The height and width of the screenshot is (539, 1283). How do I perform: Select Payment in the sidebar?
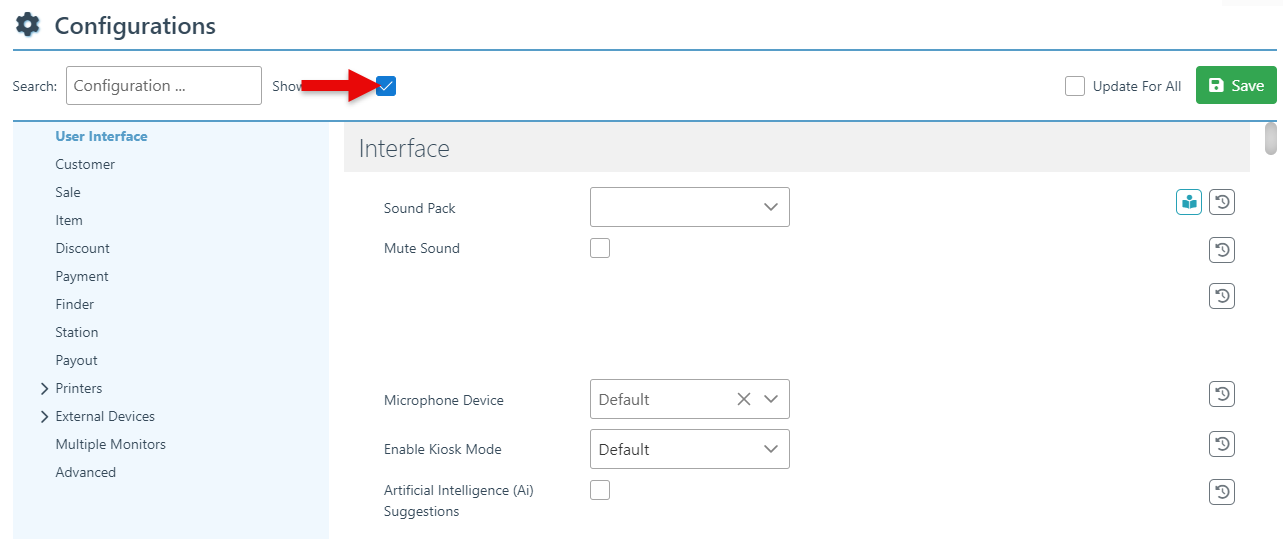(x=82, y=276)
